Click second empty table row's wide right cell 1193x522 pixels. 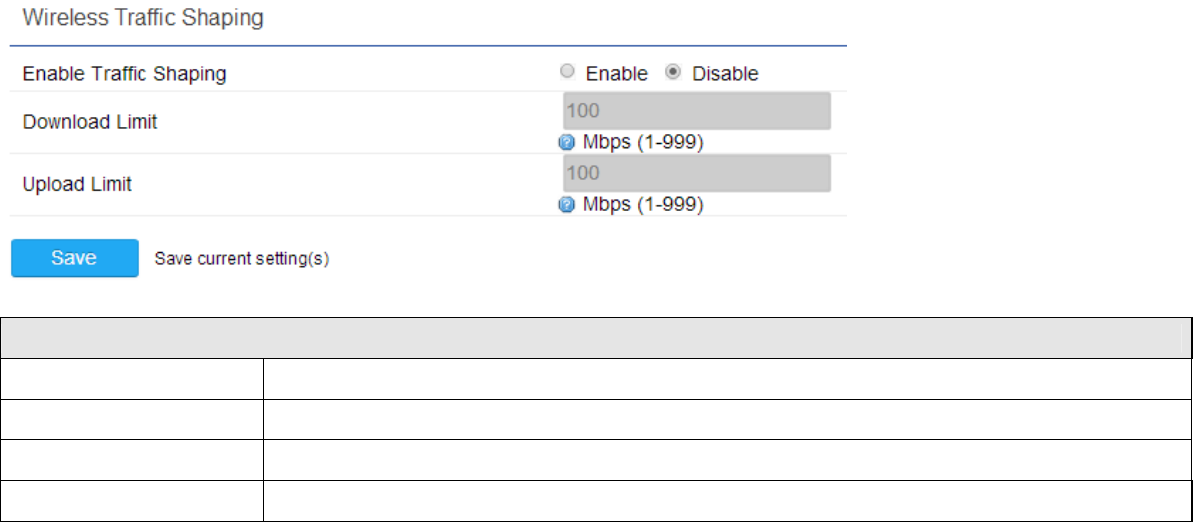tap(726, 420)
